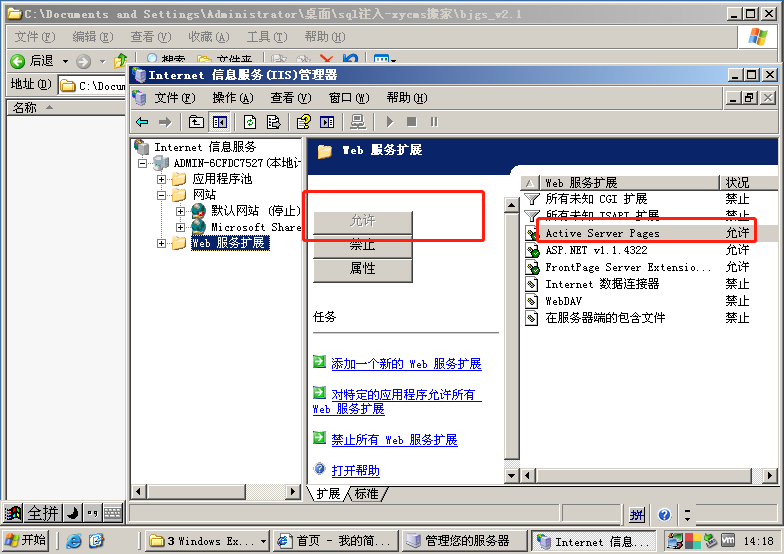Open the IIS 操作(A) menu
The height and width of the screenshot is (554, 784).
click(x=232, y=98)
